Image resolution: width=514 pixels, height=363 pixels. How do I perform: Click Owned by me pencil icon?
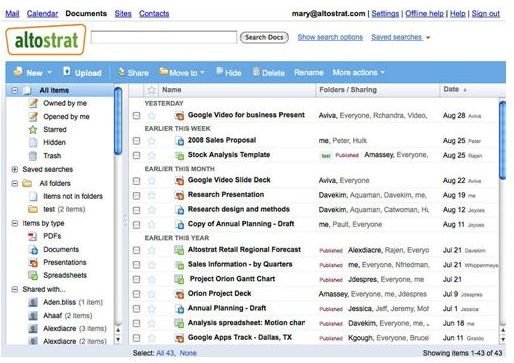pyautogui.click(x=33, y=103)
